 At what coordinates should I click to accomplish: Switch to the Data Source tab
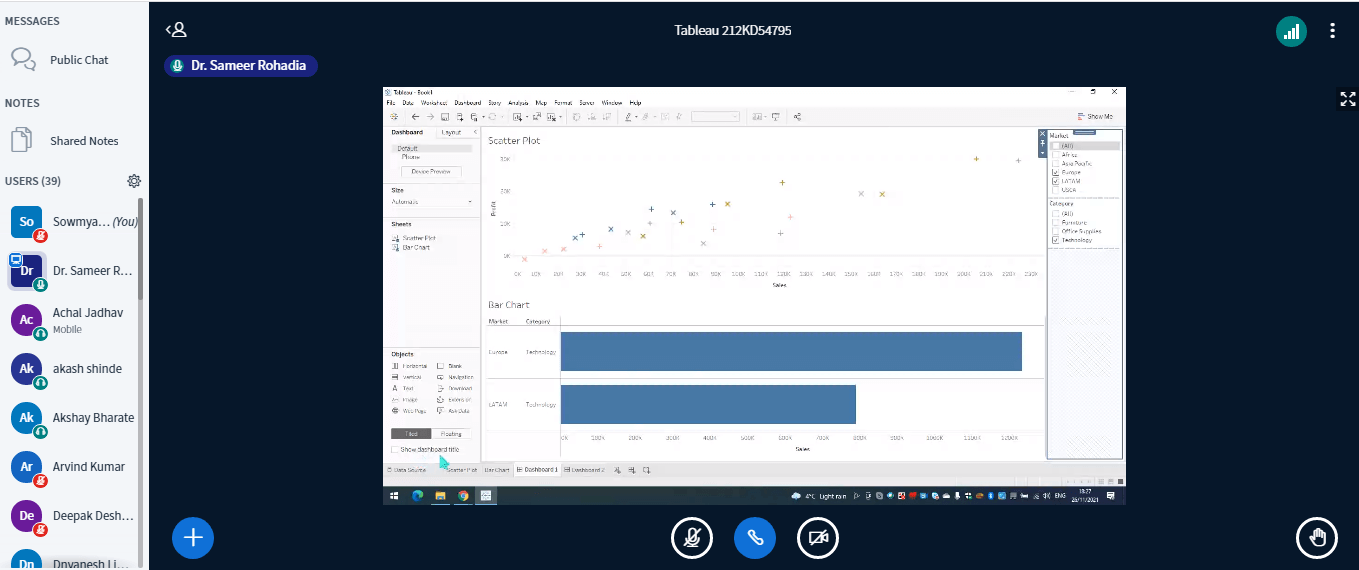(x=406, y=470)
